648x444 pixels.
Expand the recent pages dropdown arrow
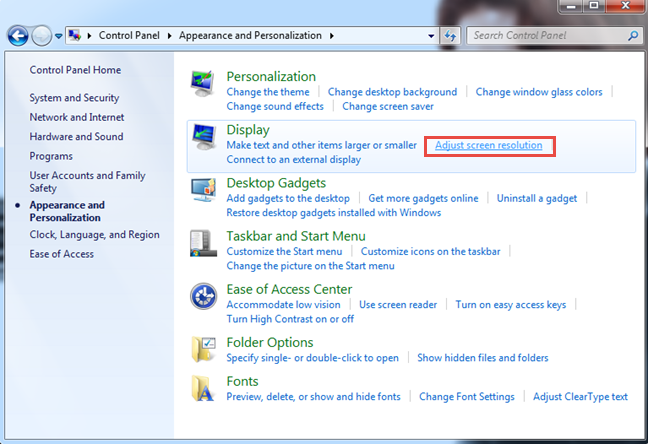pyautogui.click(x=59, y=36)
